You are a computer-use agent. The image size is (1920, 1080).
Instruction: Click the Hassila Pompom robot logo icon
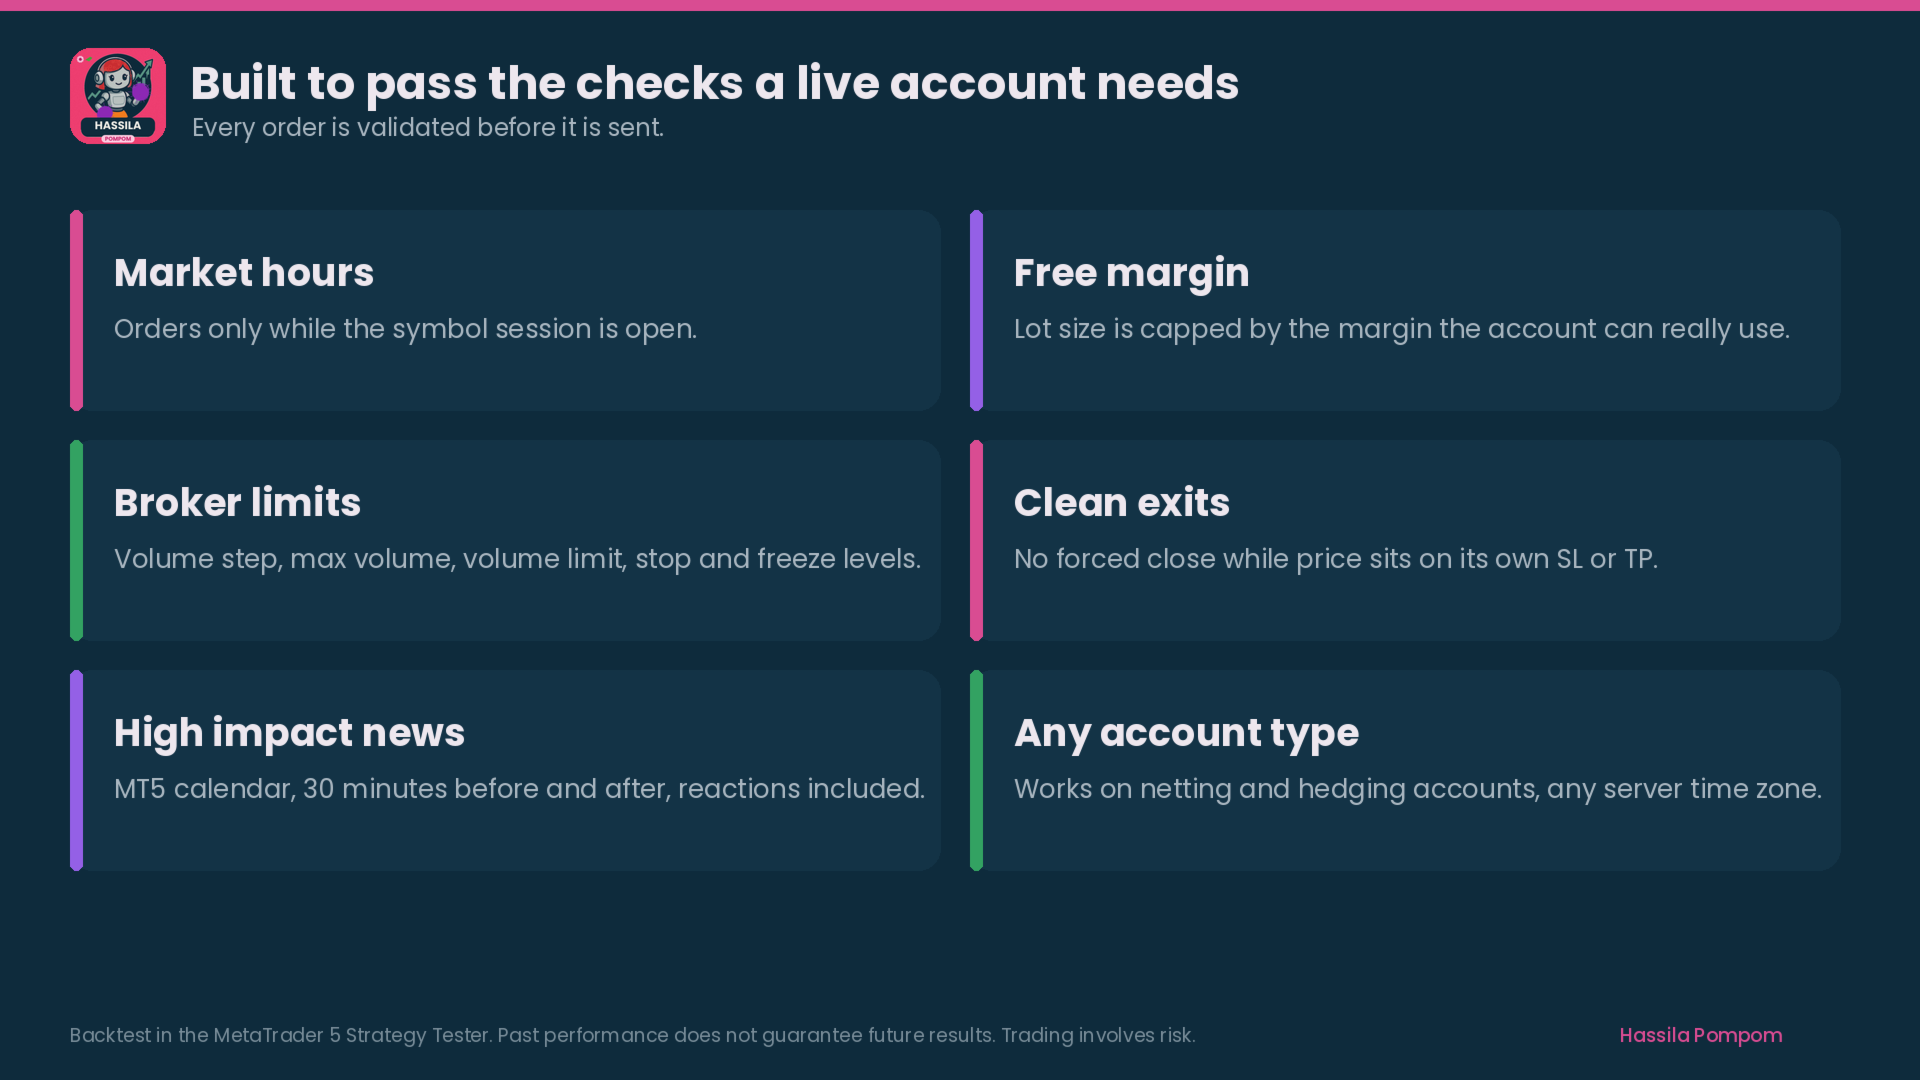point(118,96)
